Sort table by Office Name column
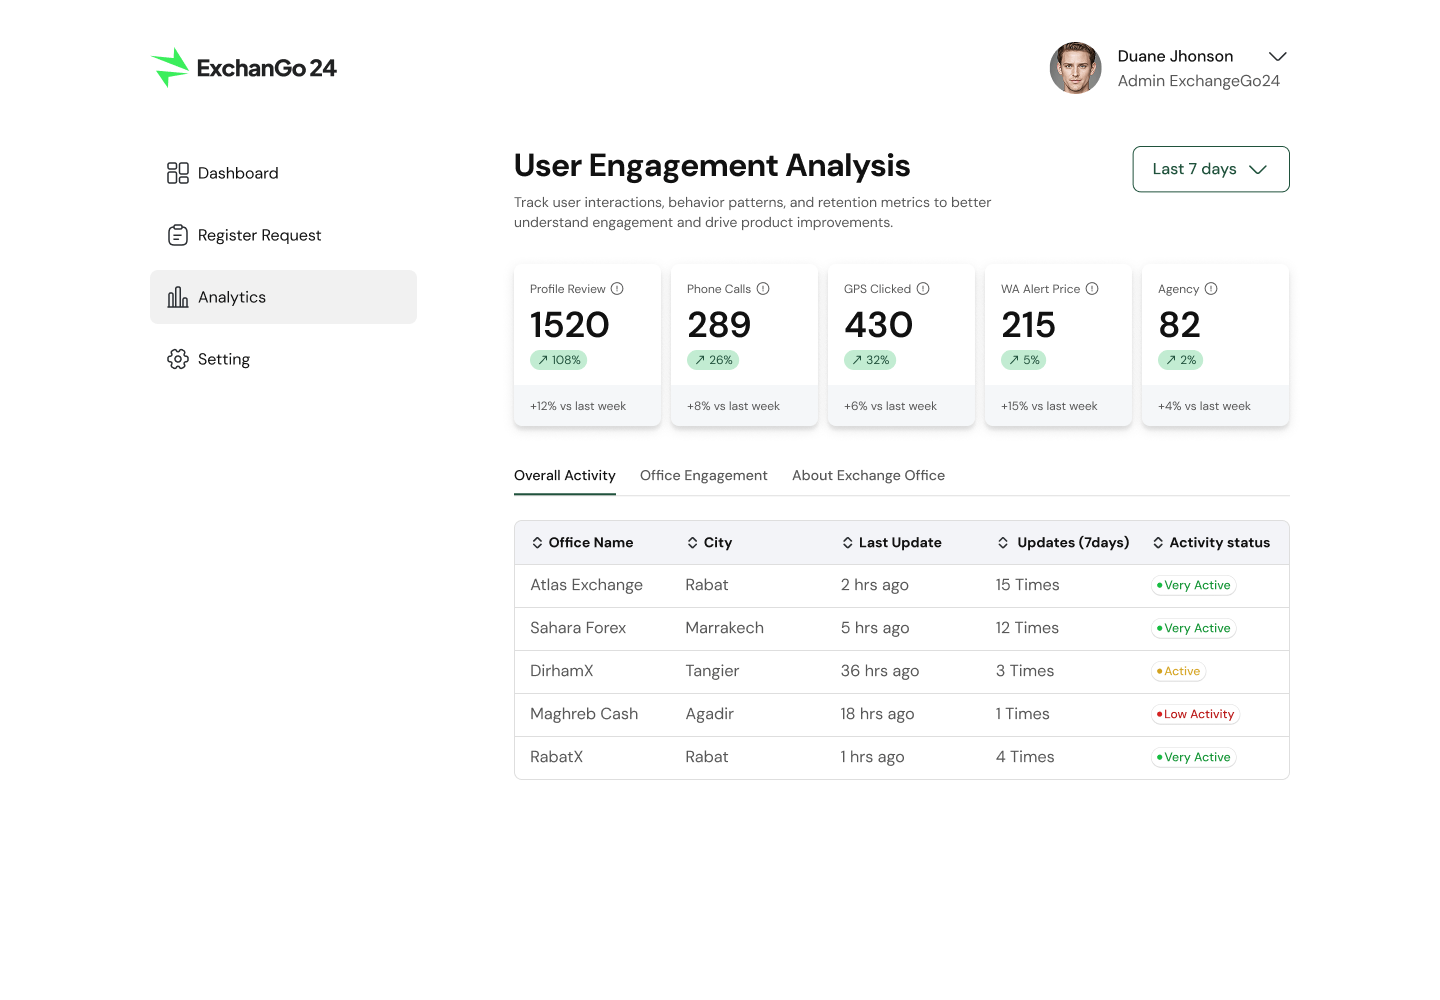Viewport: 1440px width, 1000px height. 582,543
